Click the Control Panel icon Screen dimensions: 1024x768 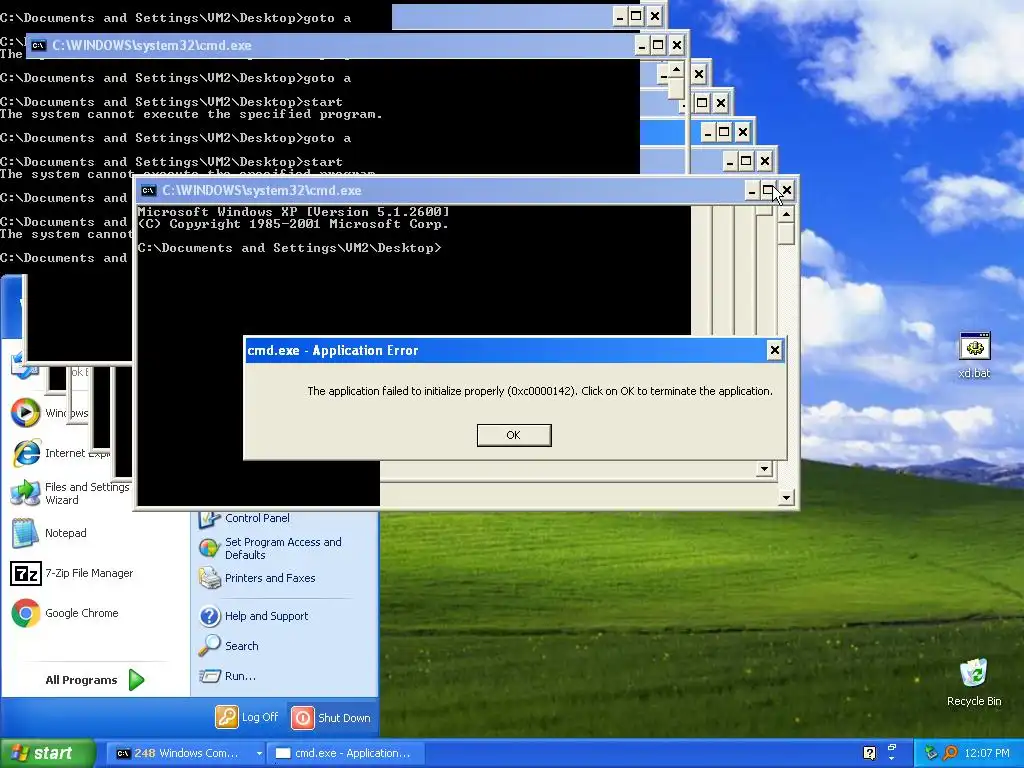click(209, 520)
